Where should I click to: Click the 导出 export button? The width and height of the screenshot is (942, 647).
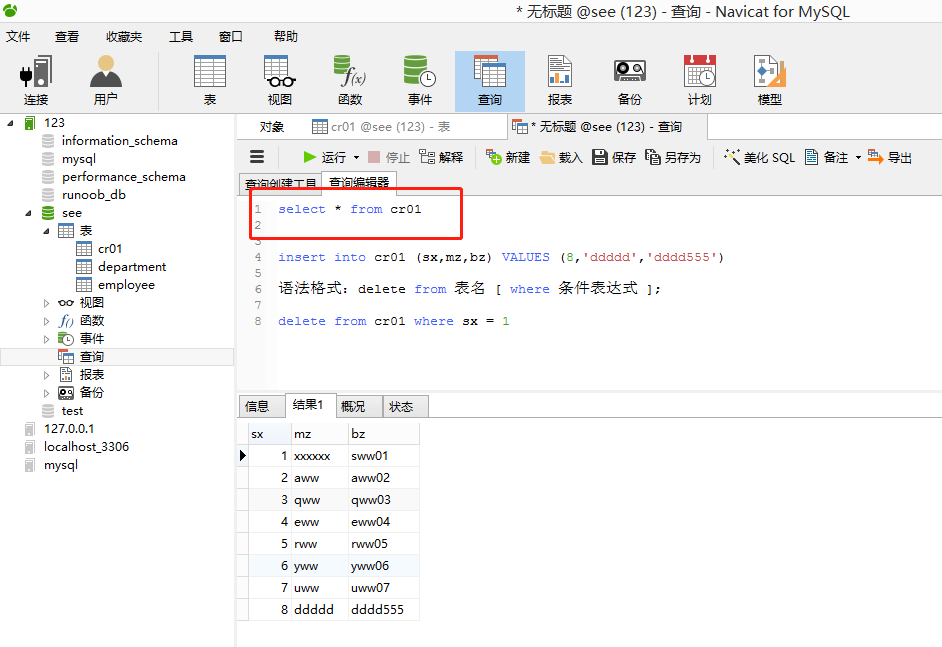point(890,157)
